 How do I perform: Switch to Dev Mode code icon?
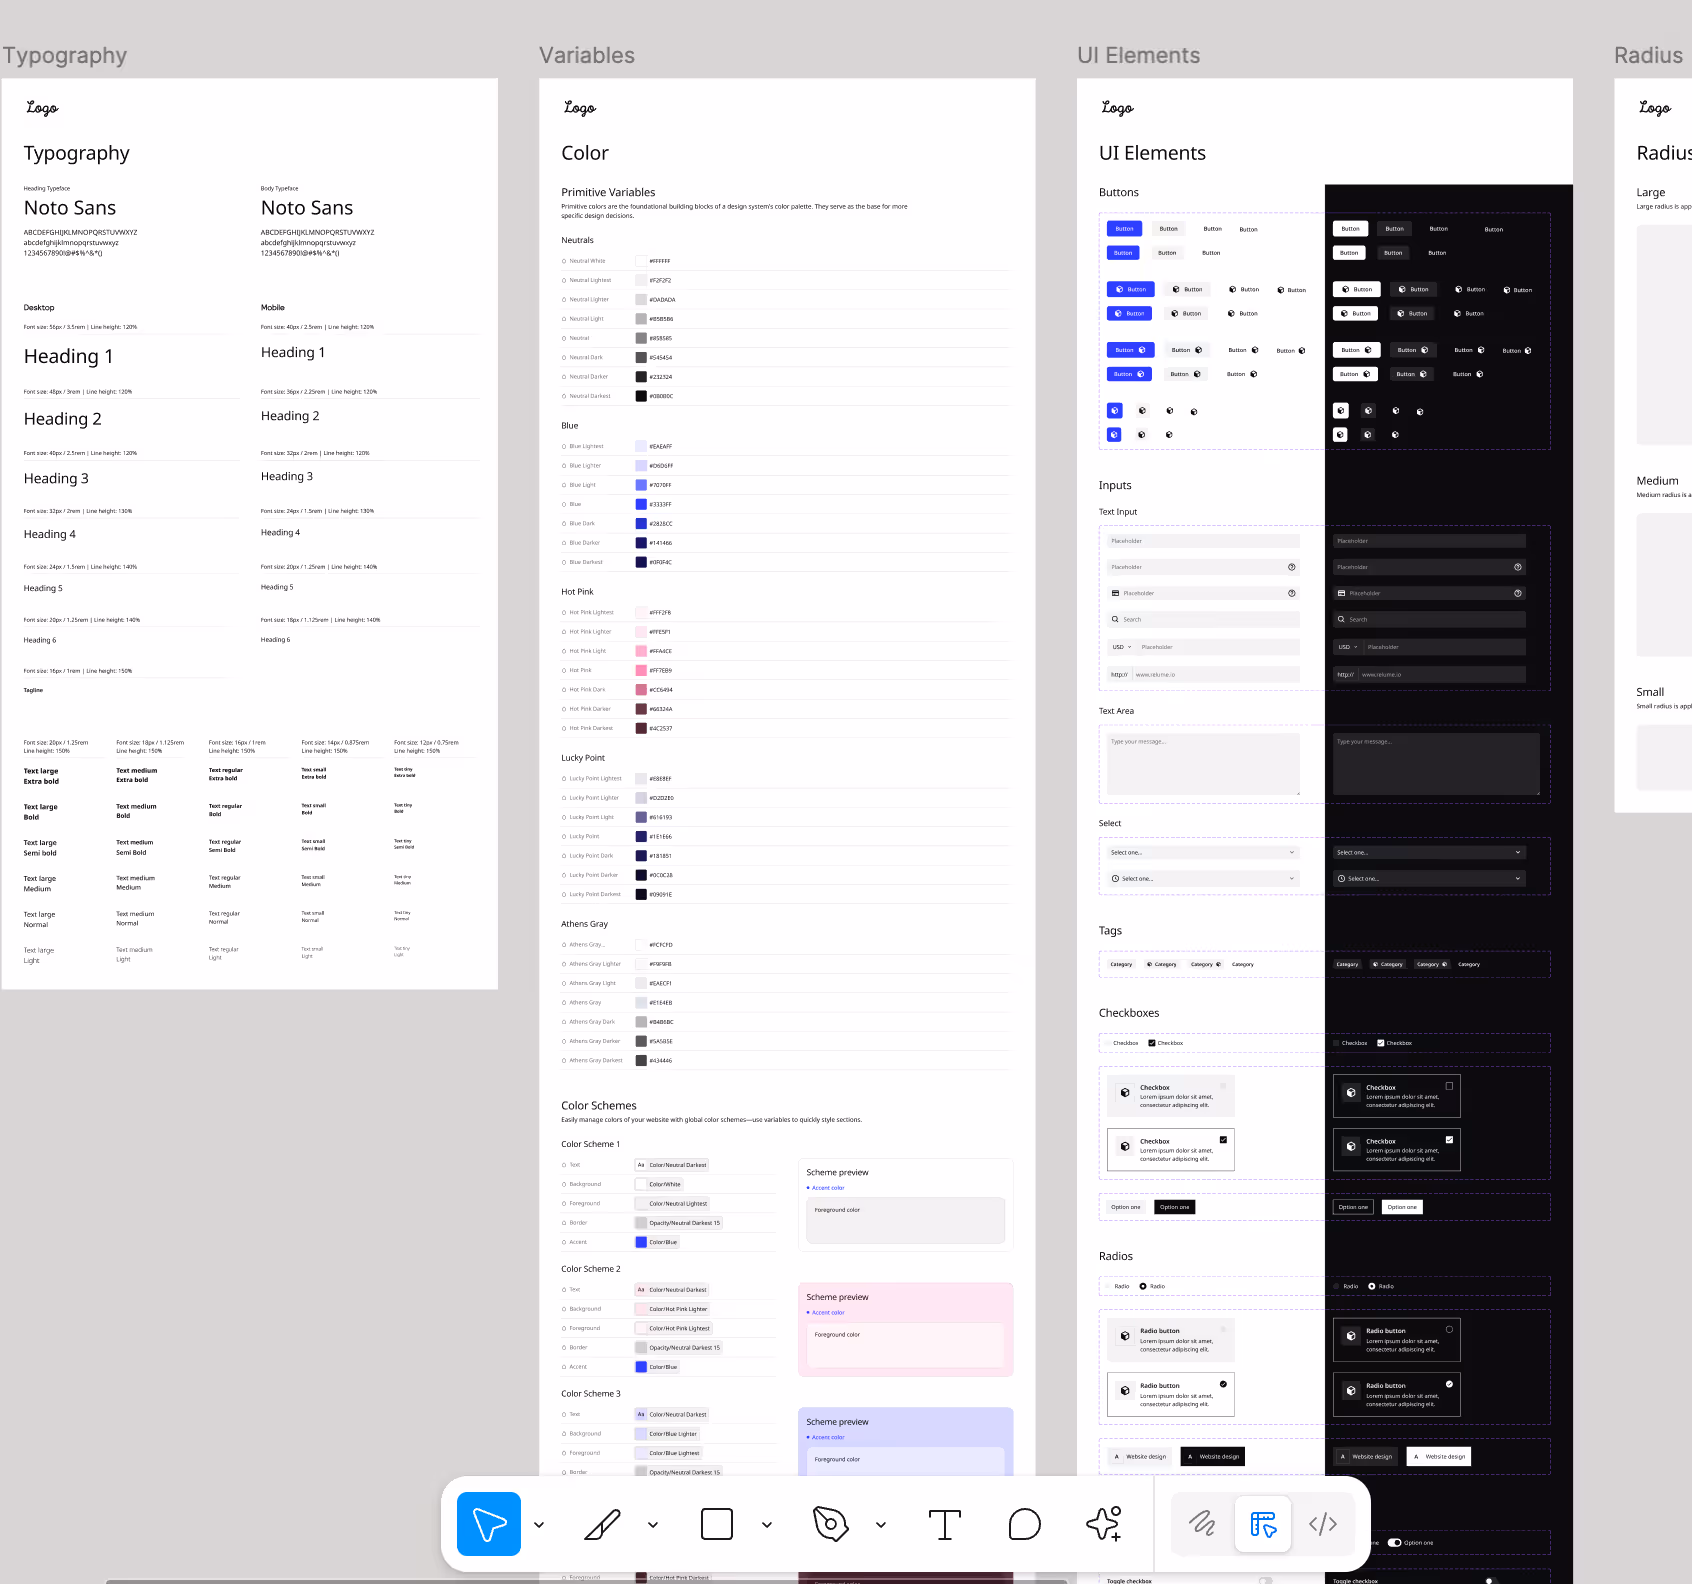pyautogui.click(x=1323, y=1524)
